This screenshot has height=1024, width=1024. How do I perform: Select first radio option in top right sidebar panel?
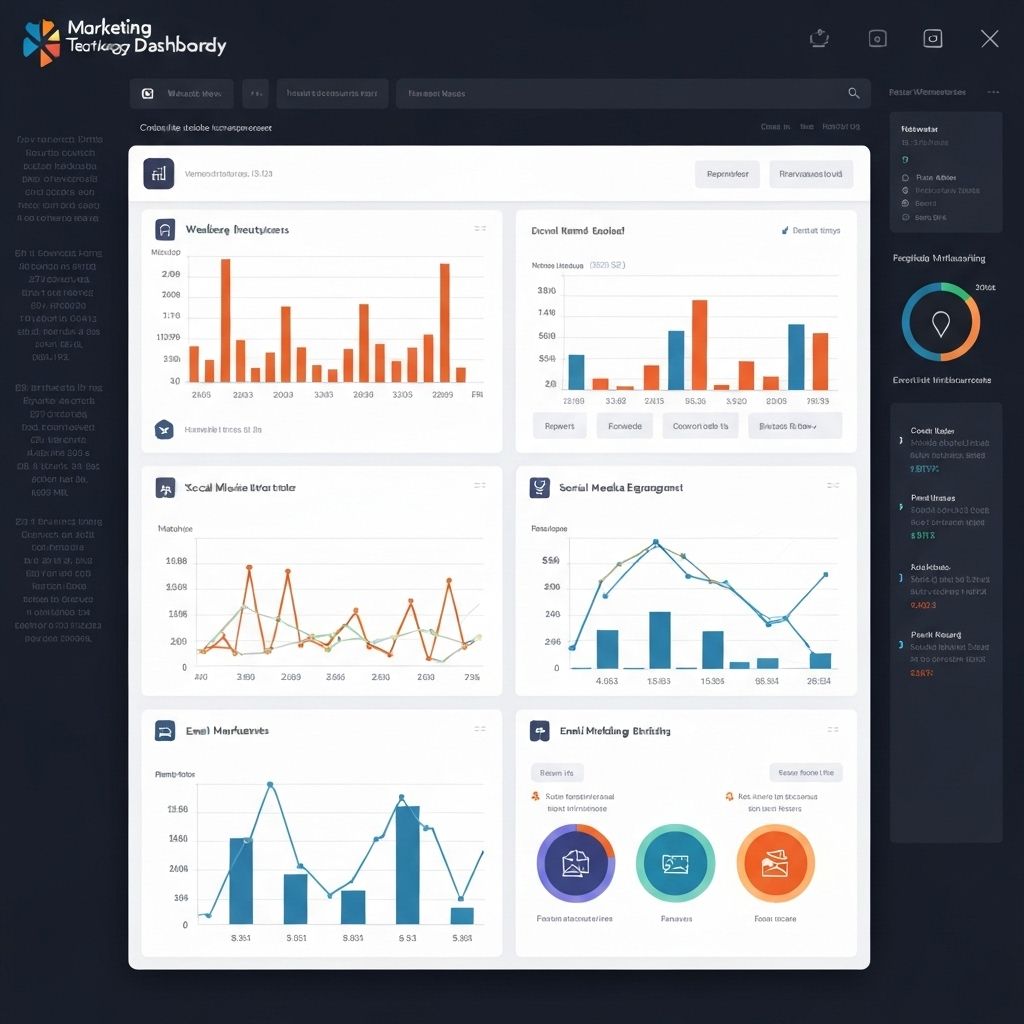click(x=905, y=177)
